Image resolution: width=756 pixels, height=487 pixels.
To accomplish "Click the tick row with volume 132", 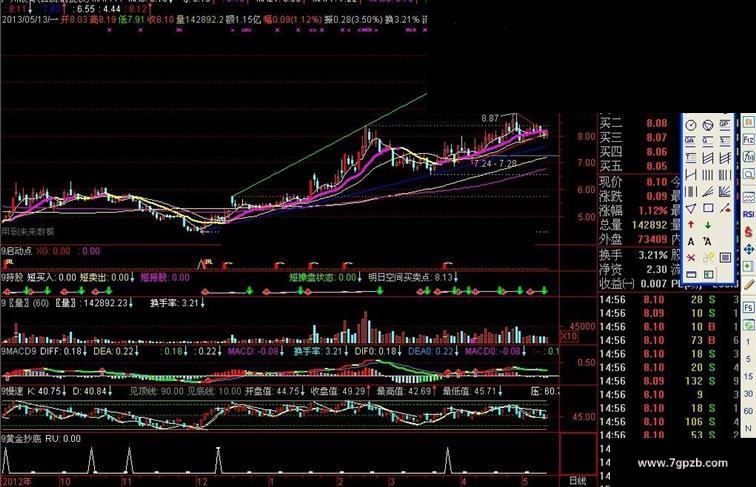I will click(x=669, y=381).
